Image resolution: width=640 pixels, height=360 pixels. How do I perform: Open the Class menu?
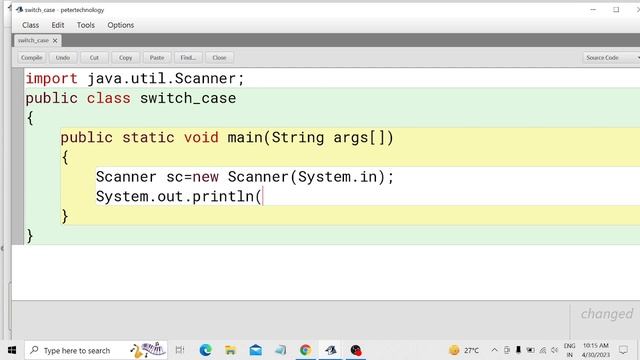click(31, 25)
